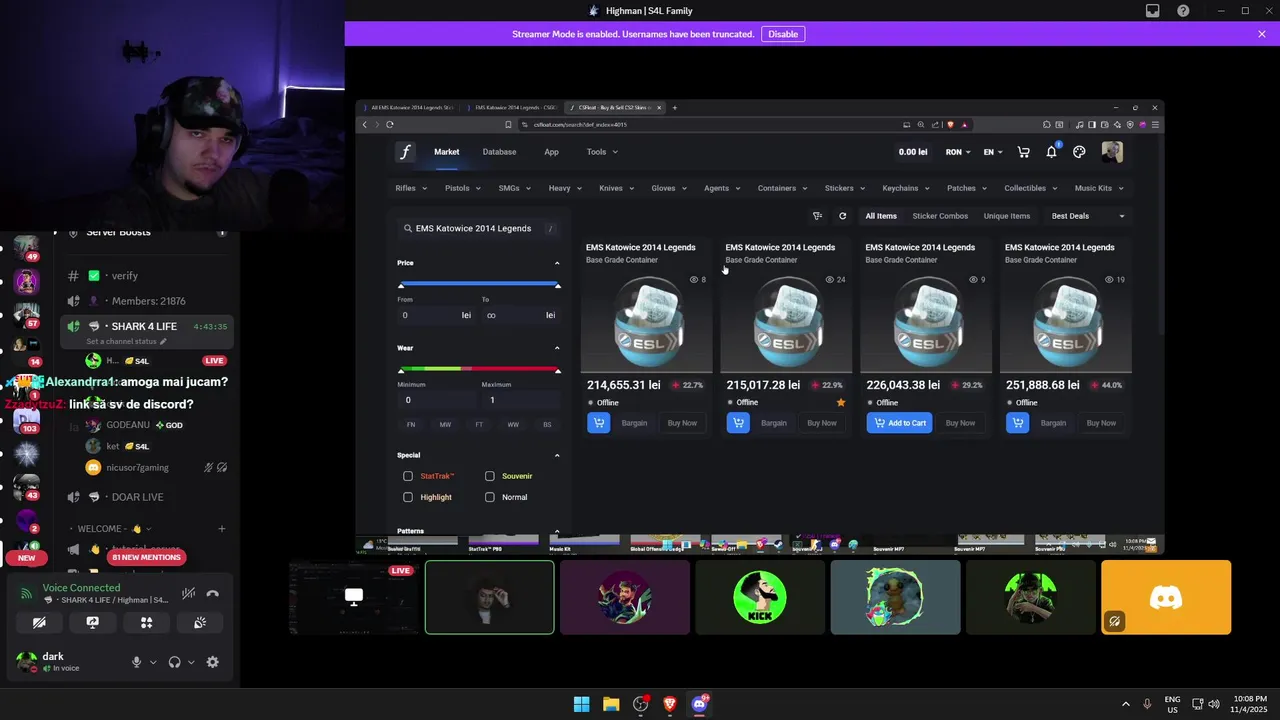Open Brave browser from the taskbar
Screen dimensions: 1280x720
coord(670,704)
